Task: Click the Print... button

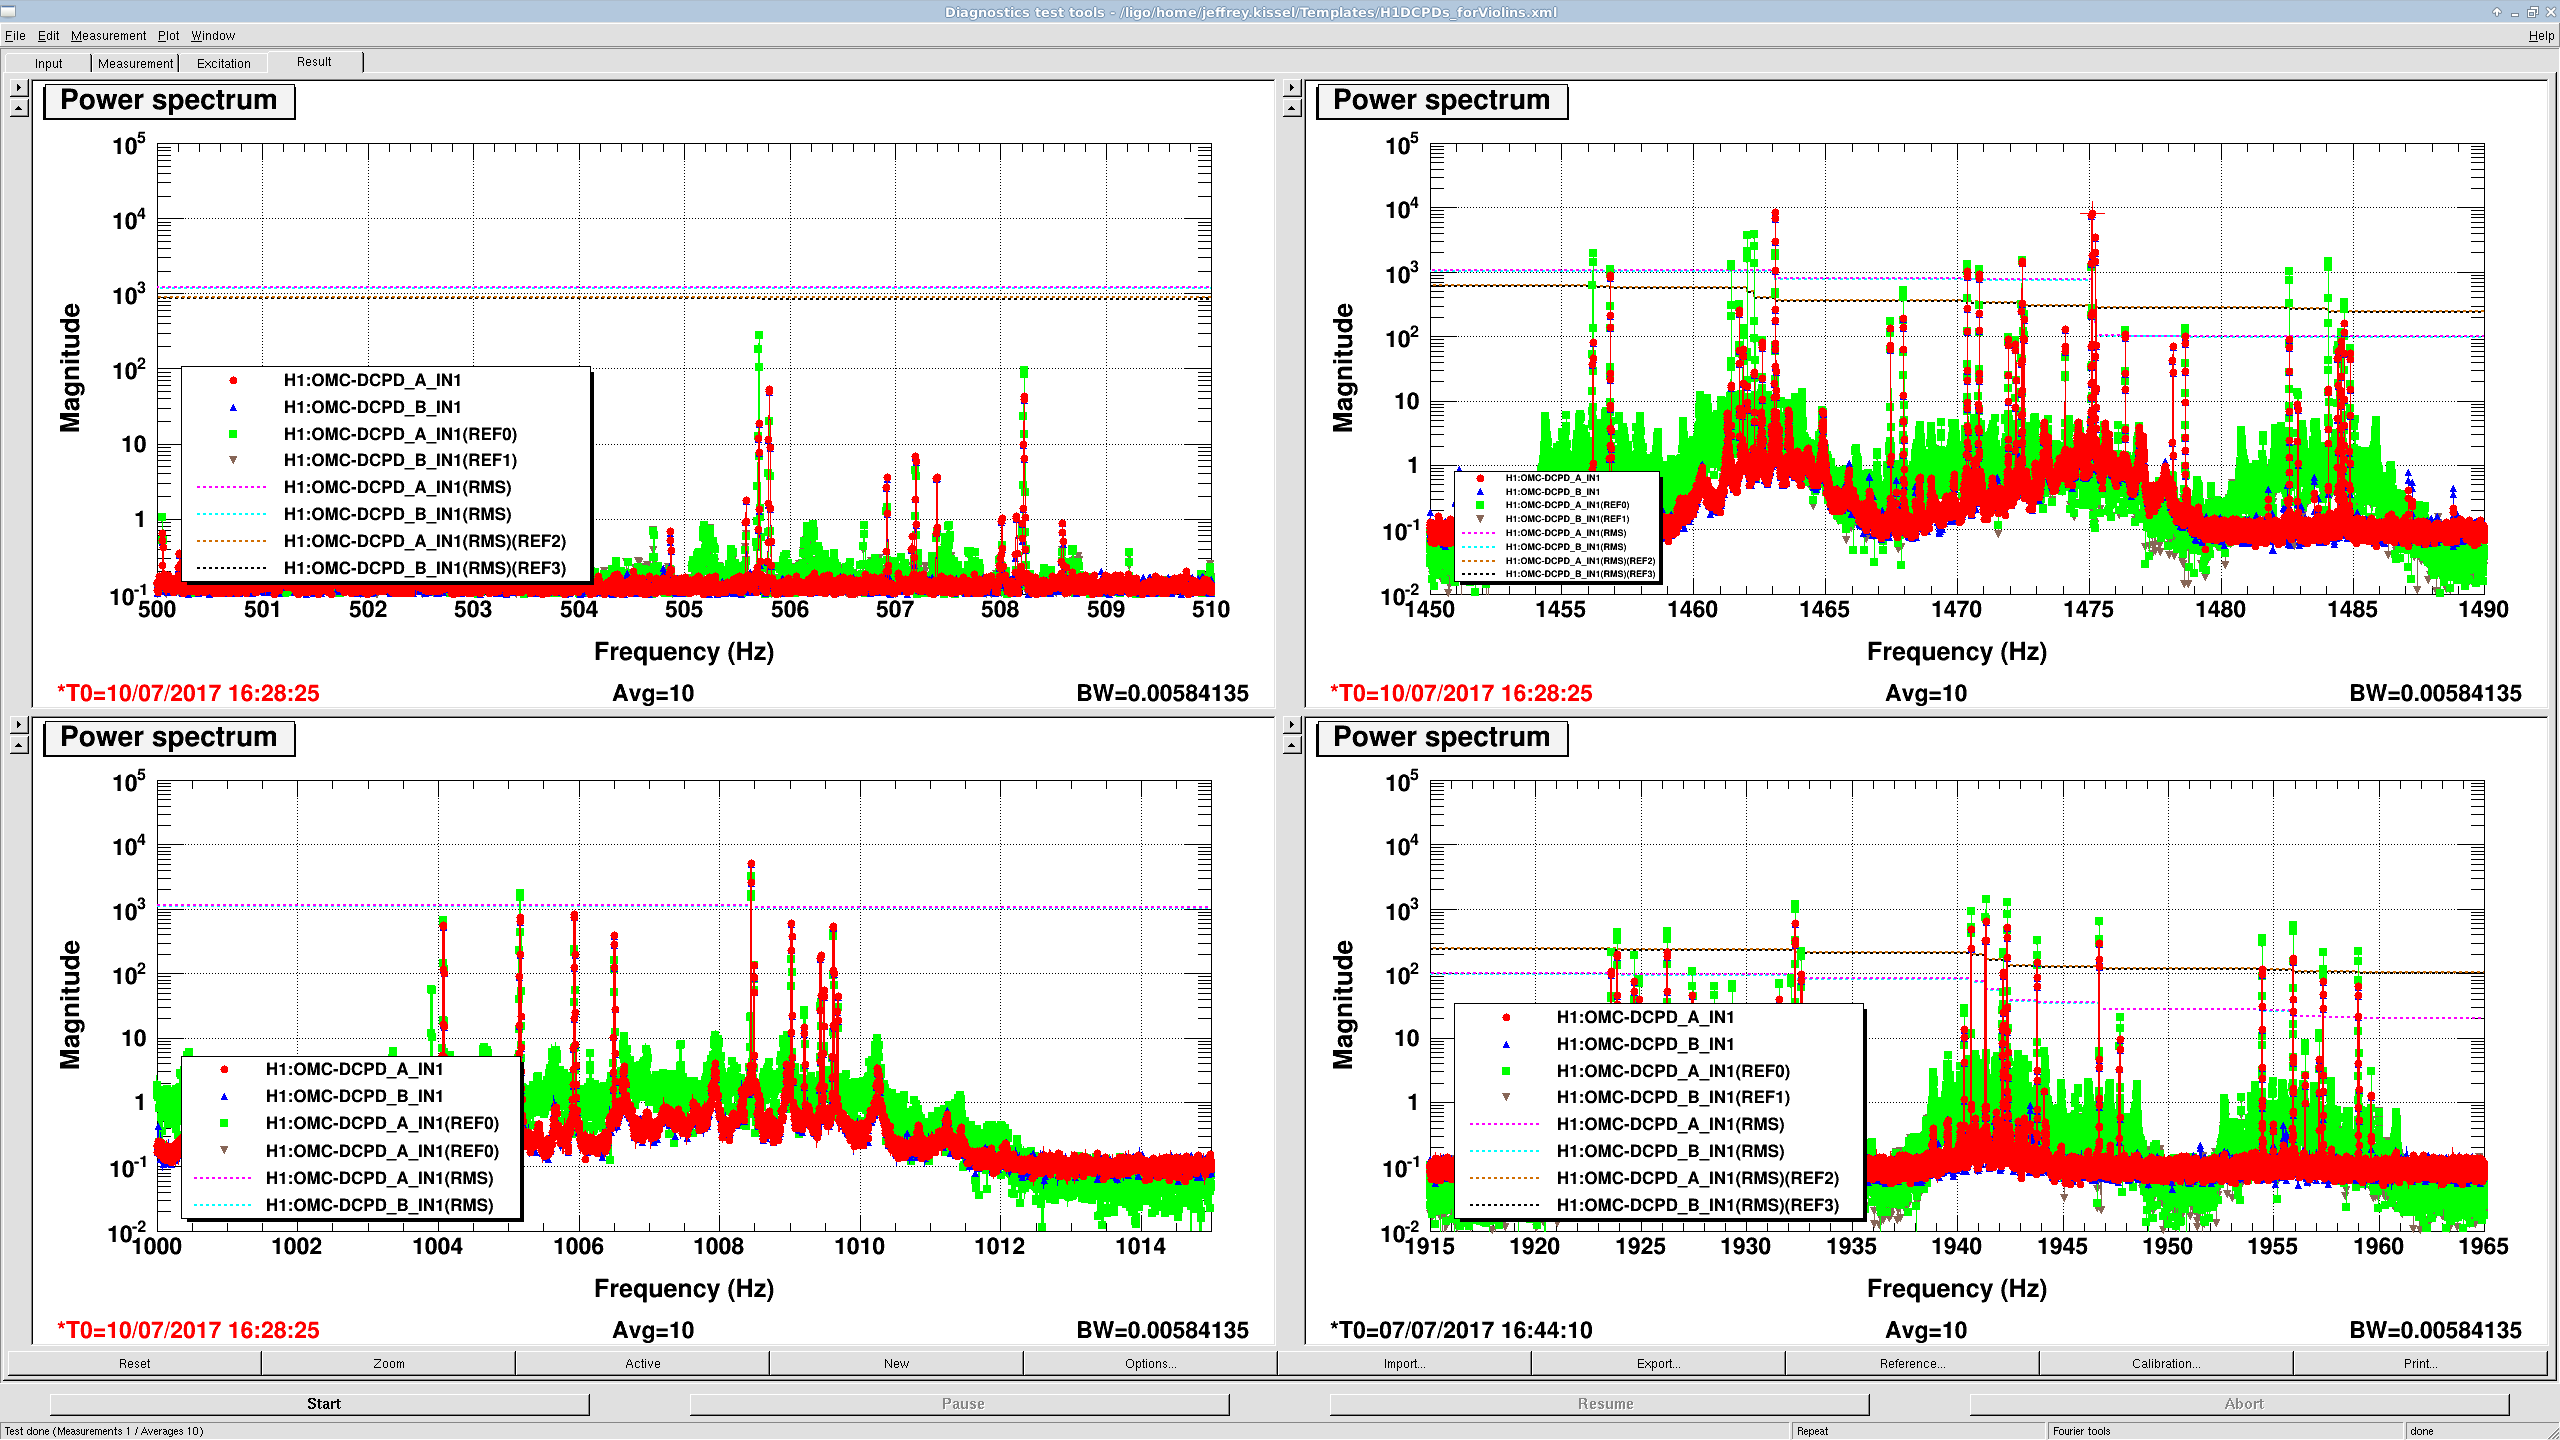Action: pos(2420,1363)
